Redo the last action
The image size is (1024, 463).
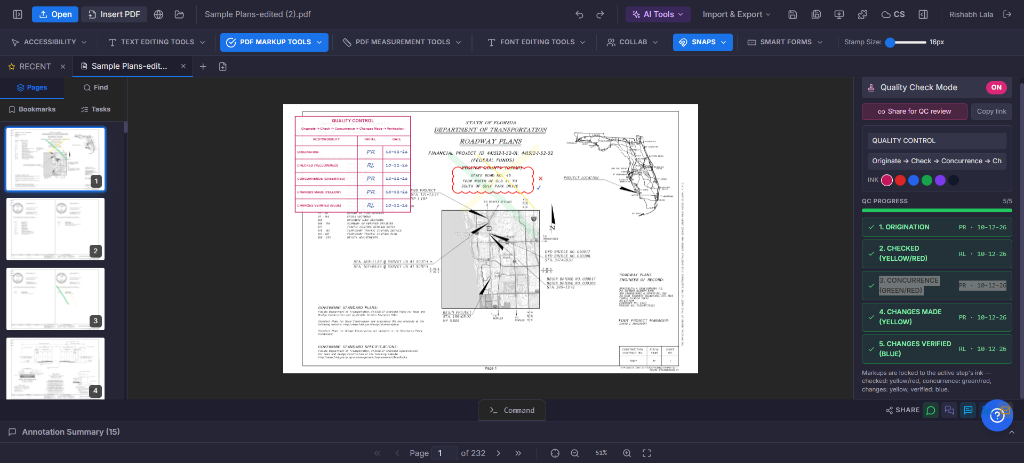coord(600,14)
